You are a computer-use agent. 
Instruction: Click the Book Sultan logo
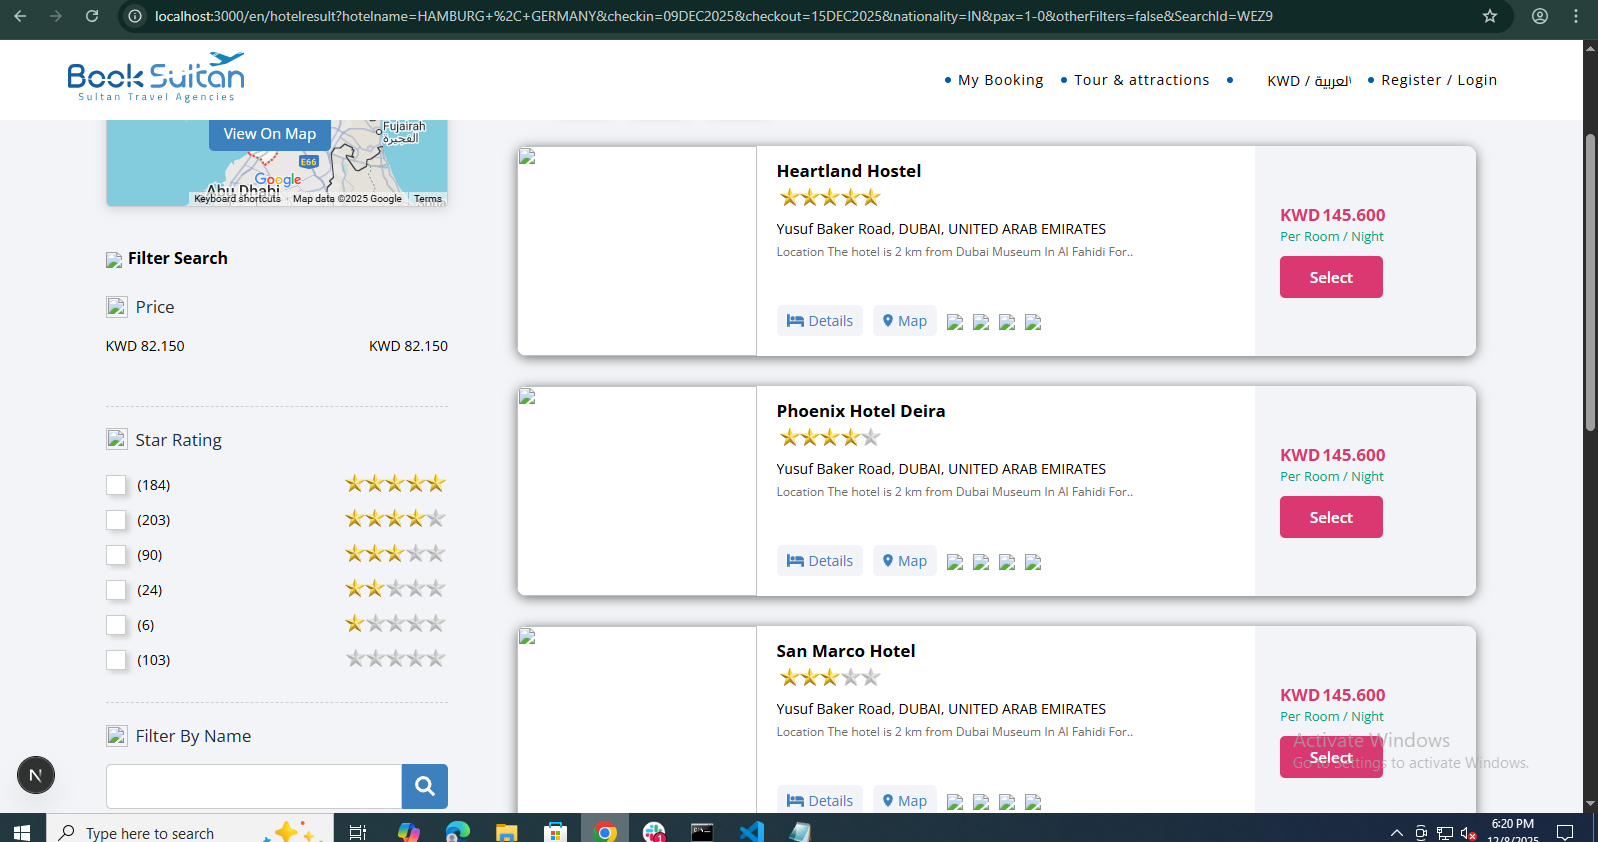pos(156,78)
